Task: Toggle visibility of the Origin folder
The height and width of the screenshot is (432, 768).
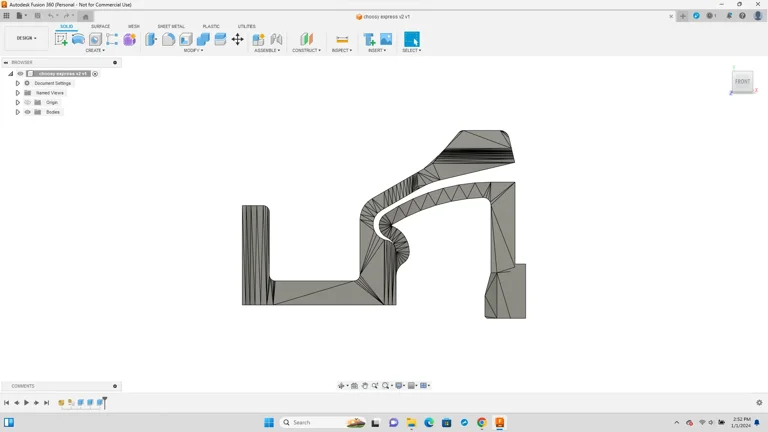Action: pos(28,102)
